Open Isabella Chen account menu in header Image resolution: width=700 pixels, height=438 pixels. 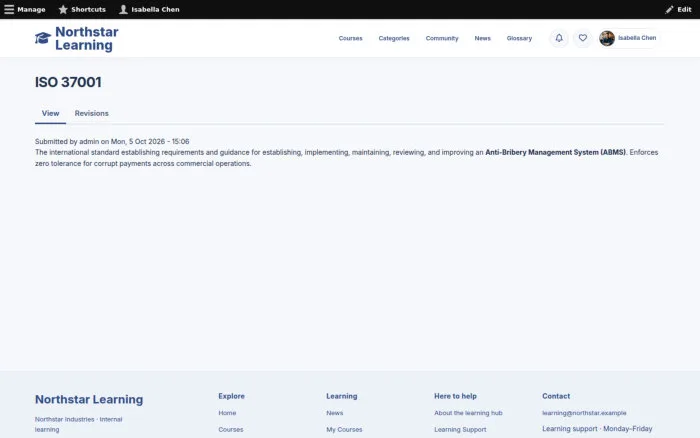coord(629,38)
